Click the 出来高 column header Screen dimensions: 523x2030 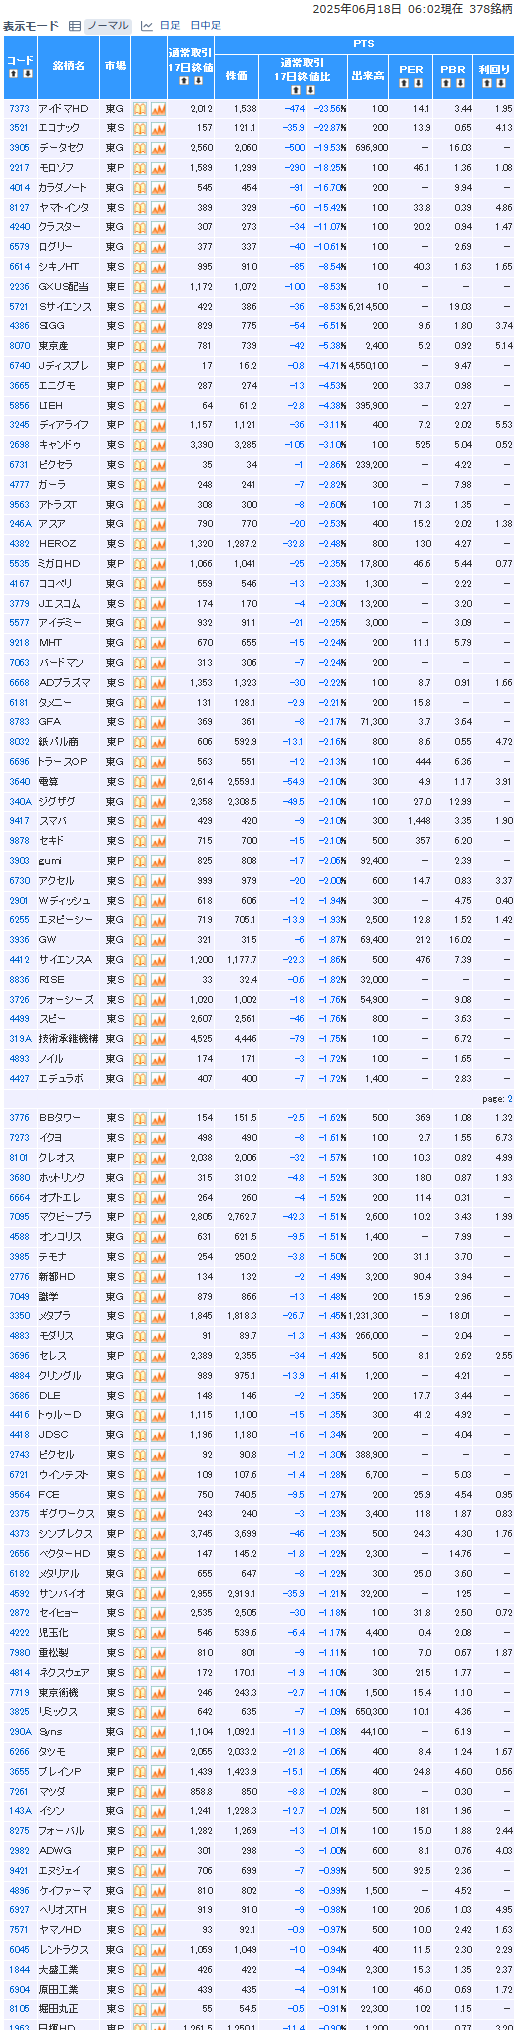(x=368, y=75)
